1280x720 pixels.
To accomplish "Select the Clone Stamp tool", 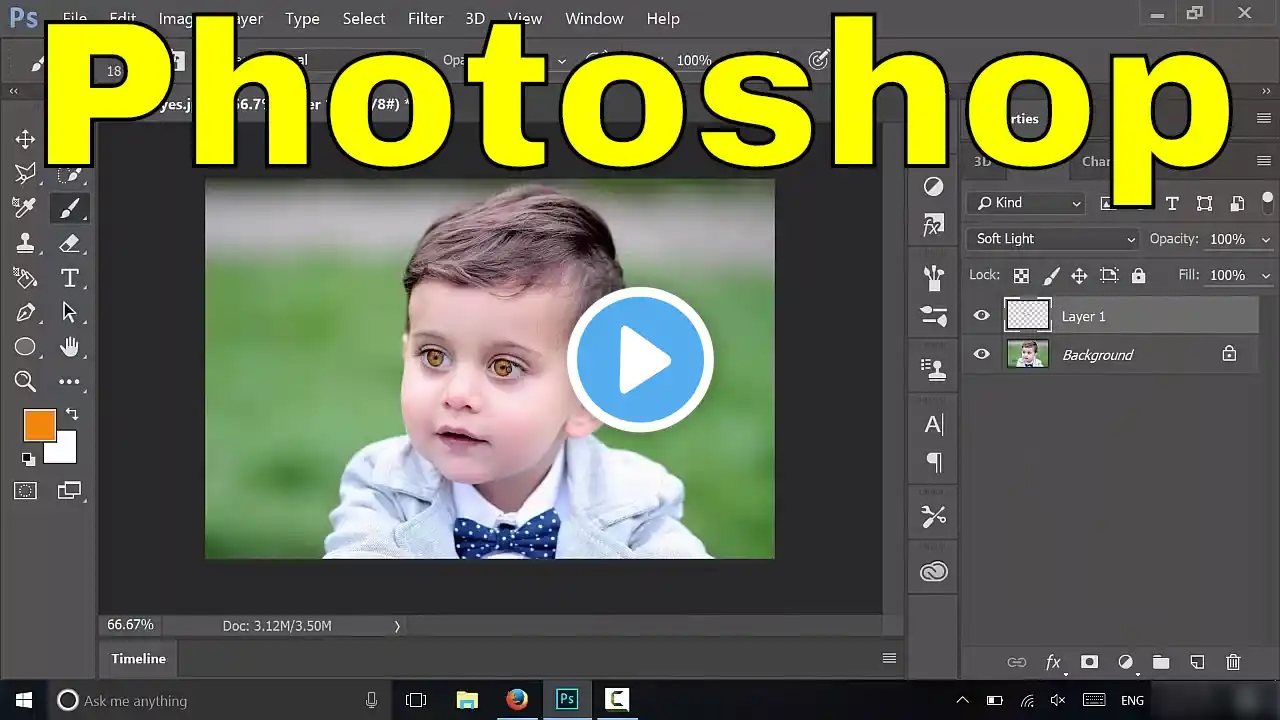I will (25, 243).
